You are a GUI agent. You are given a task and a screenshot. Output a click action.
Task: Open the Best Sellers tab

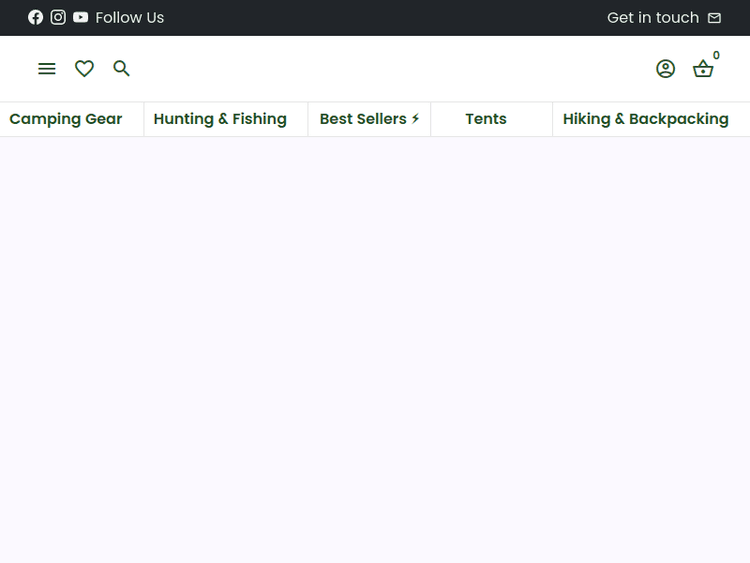point(362,119)
